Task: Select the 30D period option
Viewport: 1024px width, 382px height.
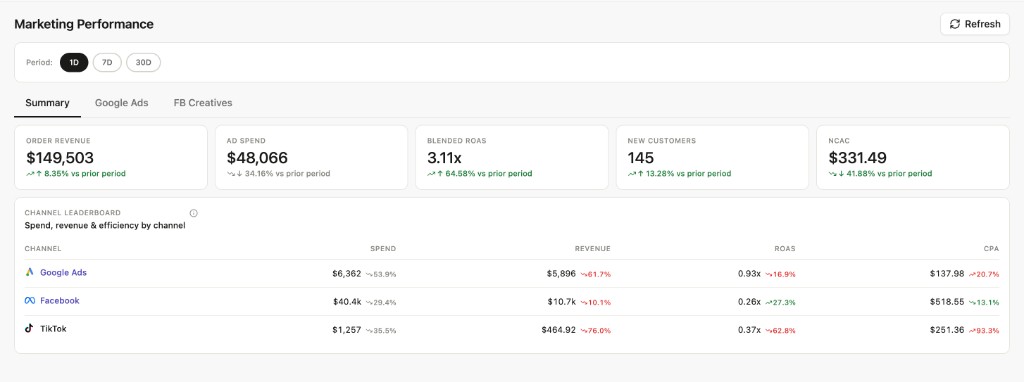Action: pyautogui.click(x=143, y=63)
